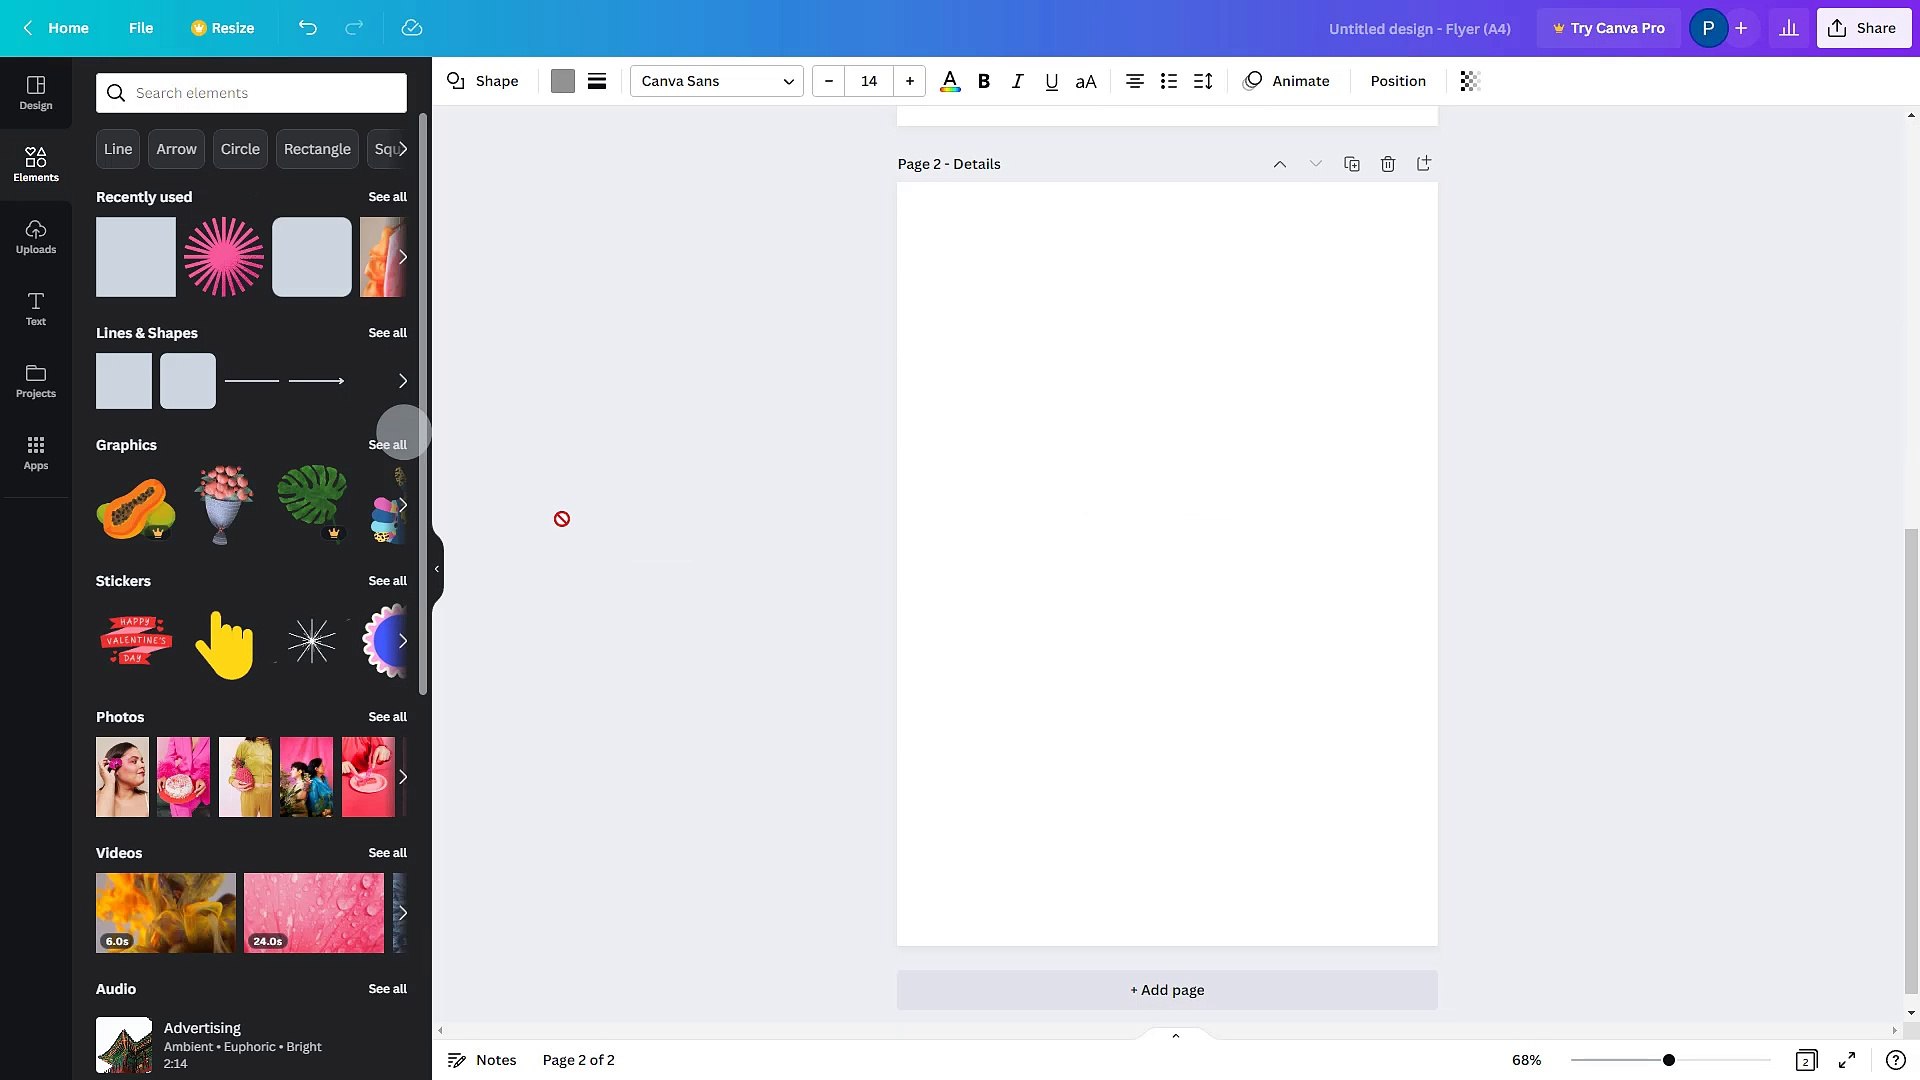
Task: Toggle bold text formatting
Action: [x=984, y=81]
